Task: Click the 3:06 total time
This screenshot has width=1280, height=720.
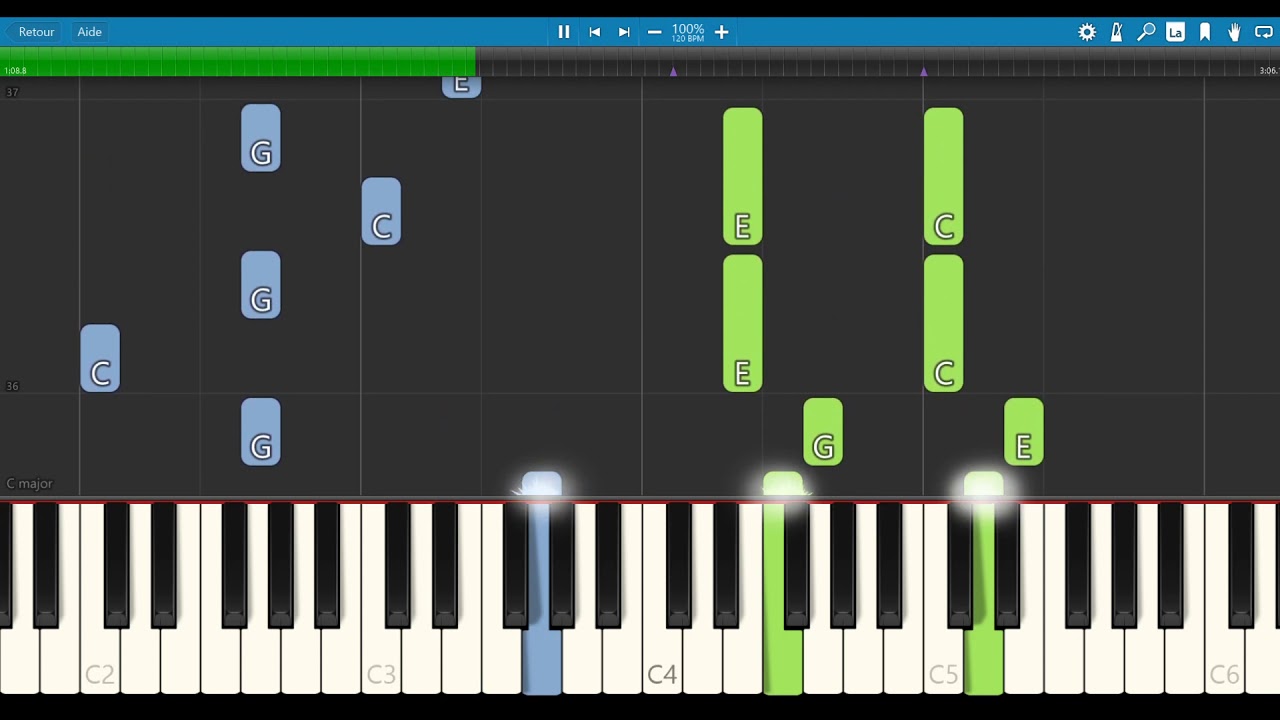Action: click(1267, 71)
